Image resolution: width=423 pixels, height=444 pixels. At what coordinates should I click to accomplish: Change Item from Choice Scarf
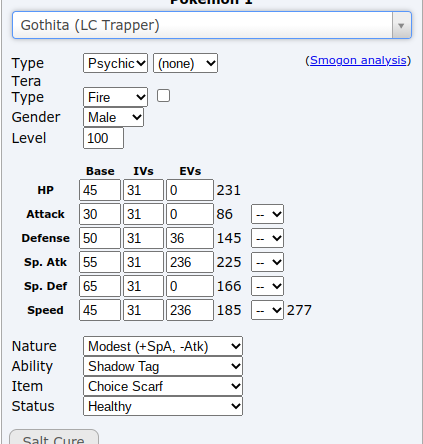(163, 386)
